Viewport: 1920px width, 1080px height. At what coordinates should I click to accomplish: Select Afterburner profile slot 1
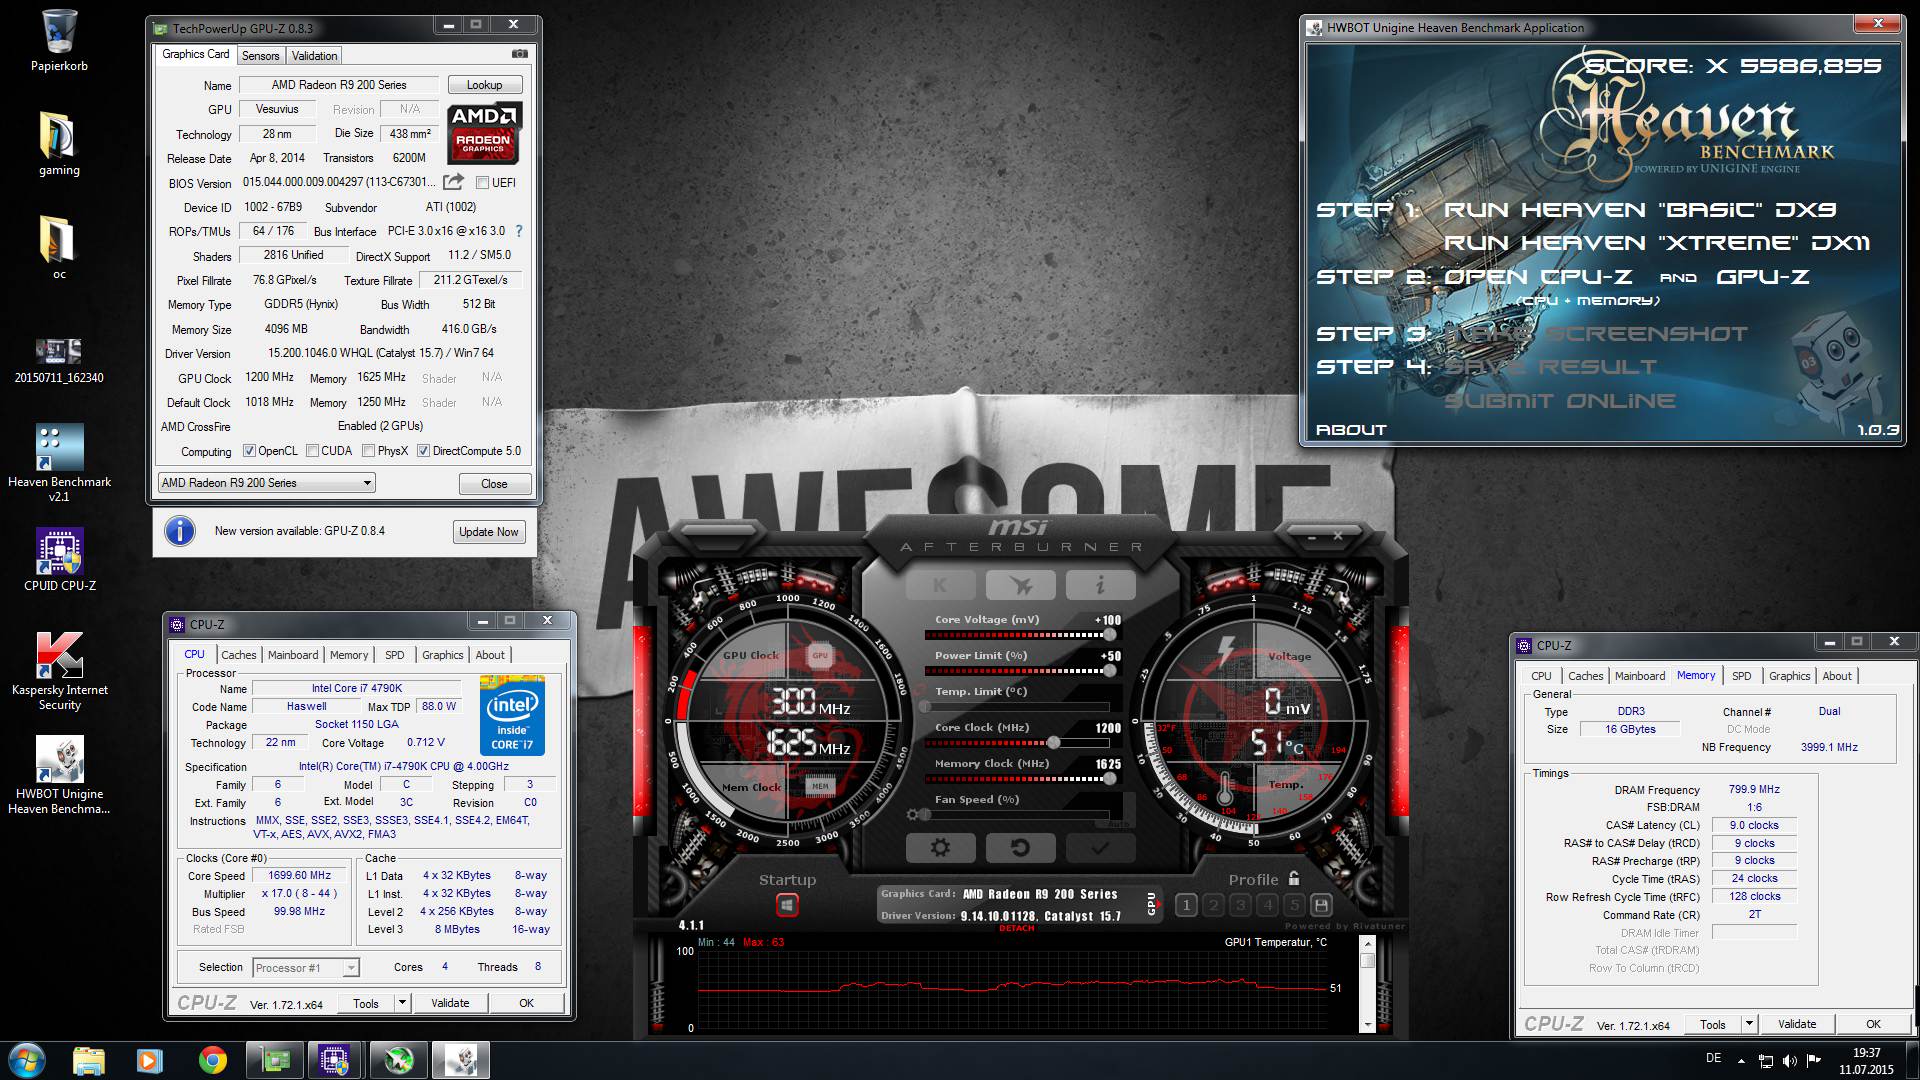pos(1186,905)
